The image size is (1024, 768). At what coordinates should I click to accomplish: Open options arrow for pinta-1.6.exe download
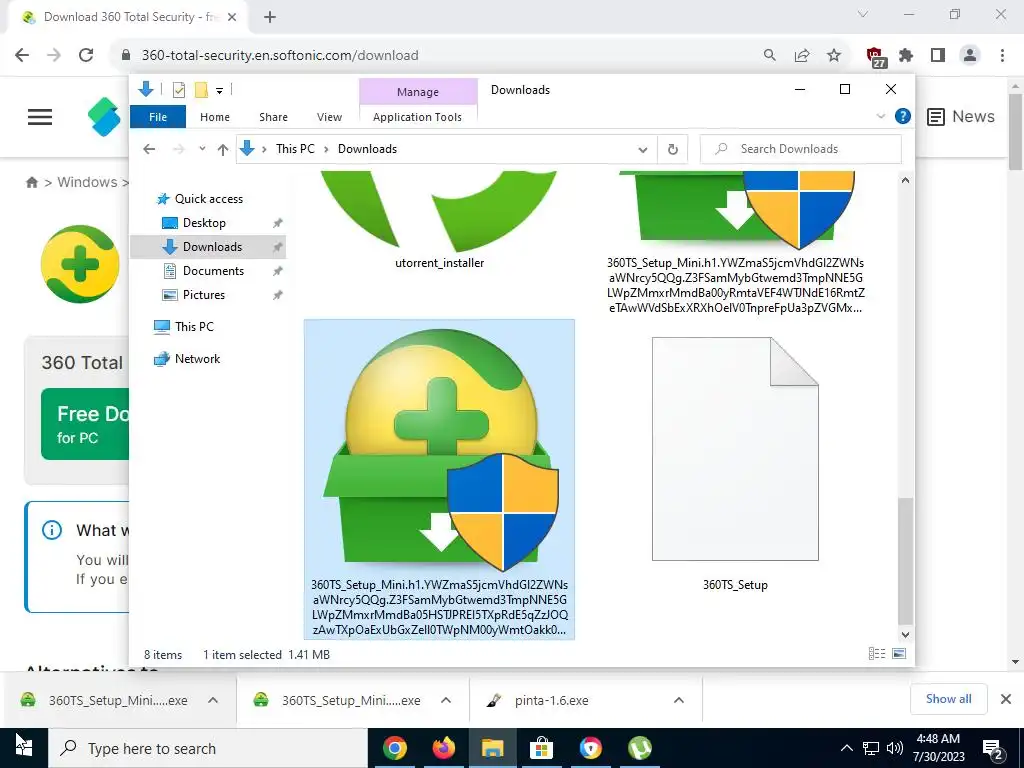(x=679, y=700)
